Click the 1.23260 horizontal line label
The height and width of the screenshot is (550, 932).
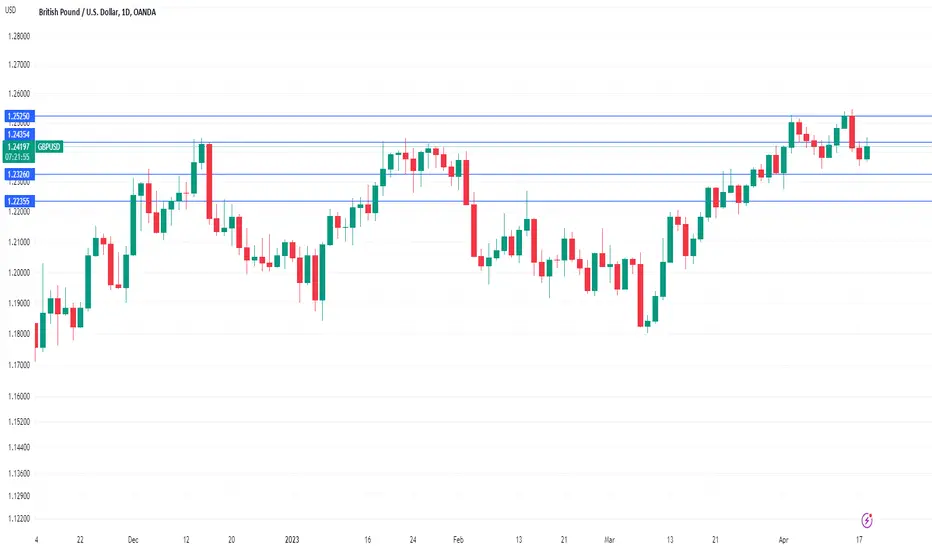19,174
